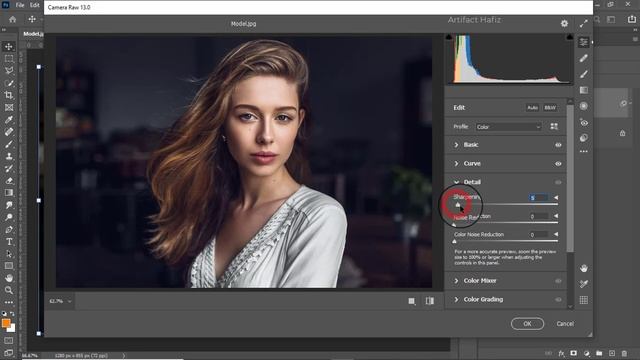Toggle shadow clipping warning in histogram
640x360 pixels.
click(449, 37)
